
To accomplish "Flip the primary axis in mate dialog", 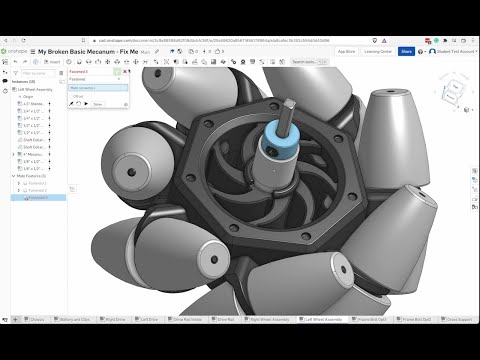I will point(71,104).
